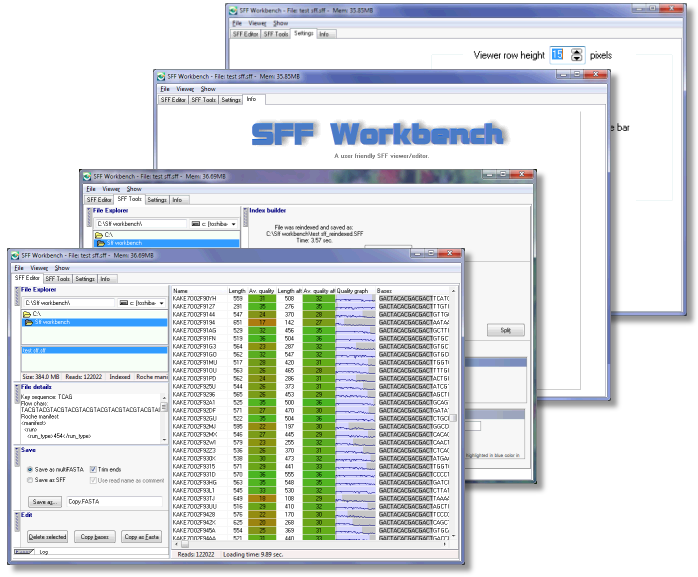This screenshot has width=698, height=577.
Task: Click the Delete selected button
Action: coord(47,537)
